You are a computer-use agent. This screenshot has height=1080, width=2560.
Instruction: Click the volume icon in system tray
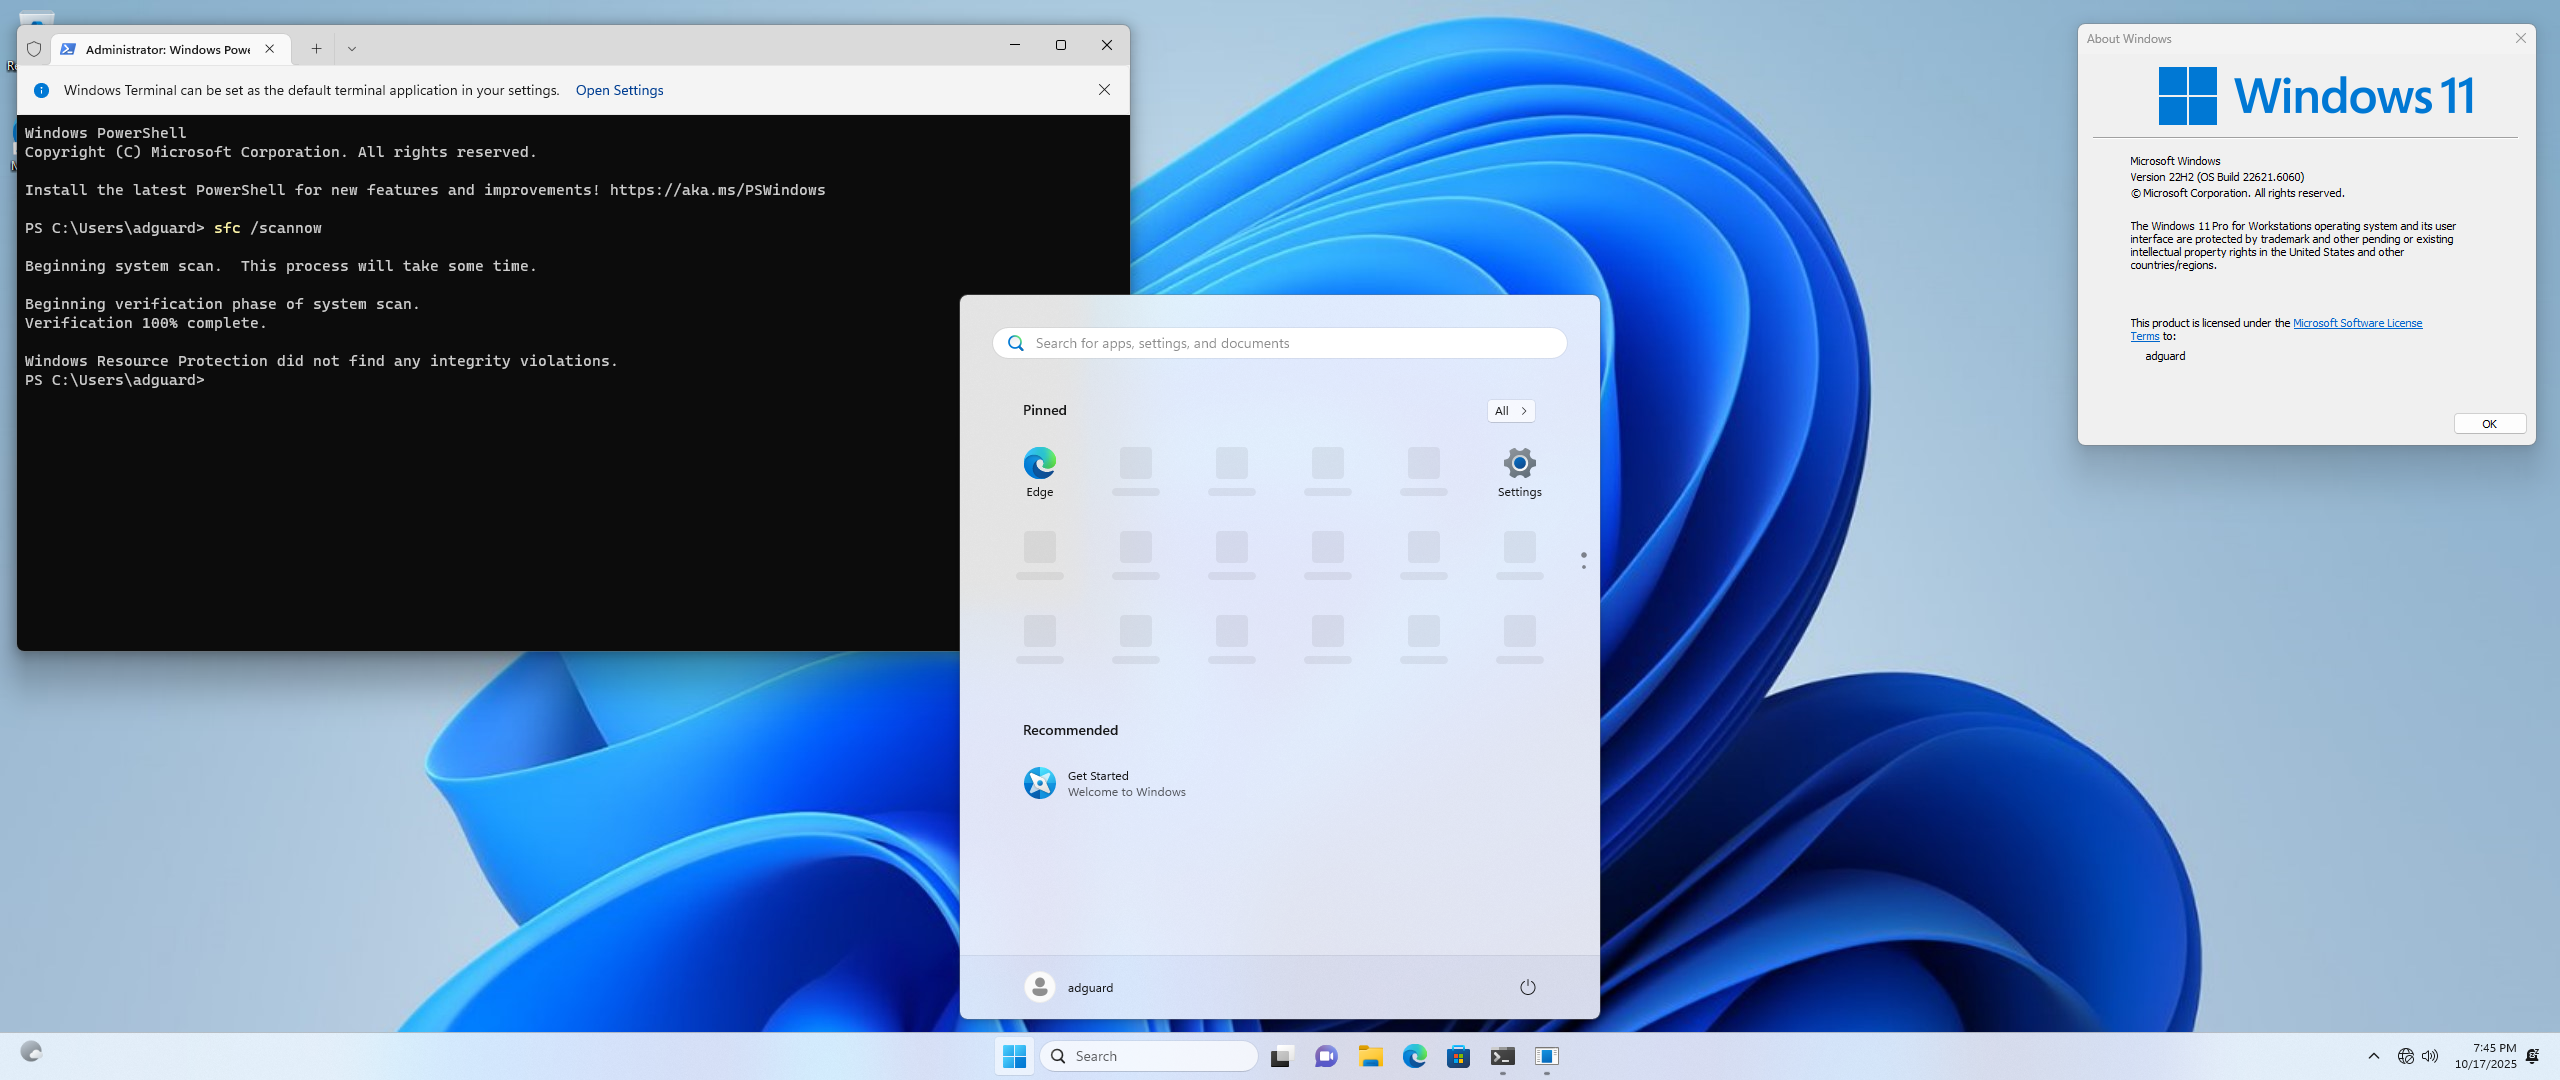click(2430, 1056)
